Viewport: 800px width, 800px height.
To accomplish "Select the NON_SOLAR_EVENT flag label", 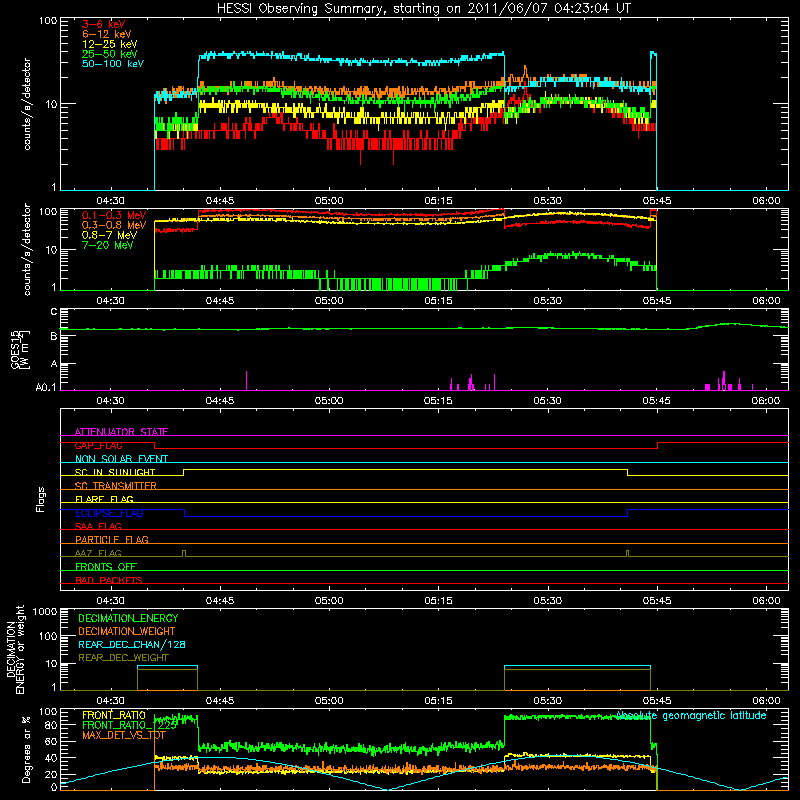I will coord(121,459).
